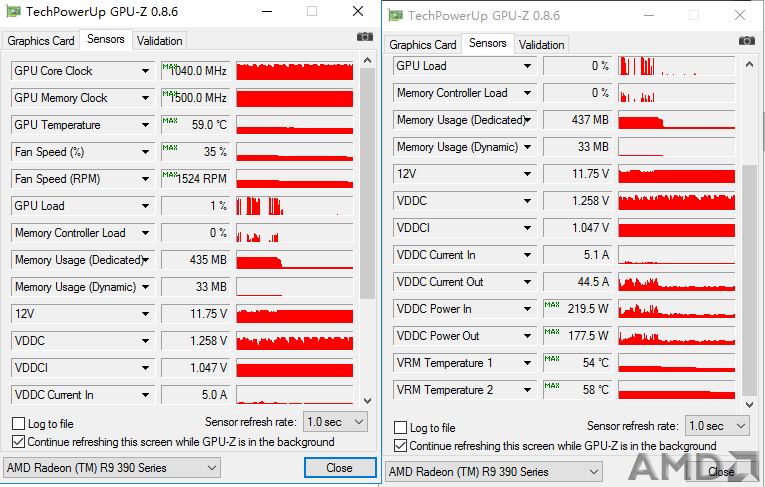
Task: Click the scrollbar thumb in right window
Action: [x=749, y=280]
